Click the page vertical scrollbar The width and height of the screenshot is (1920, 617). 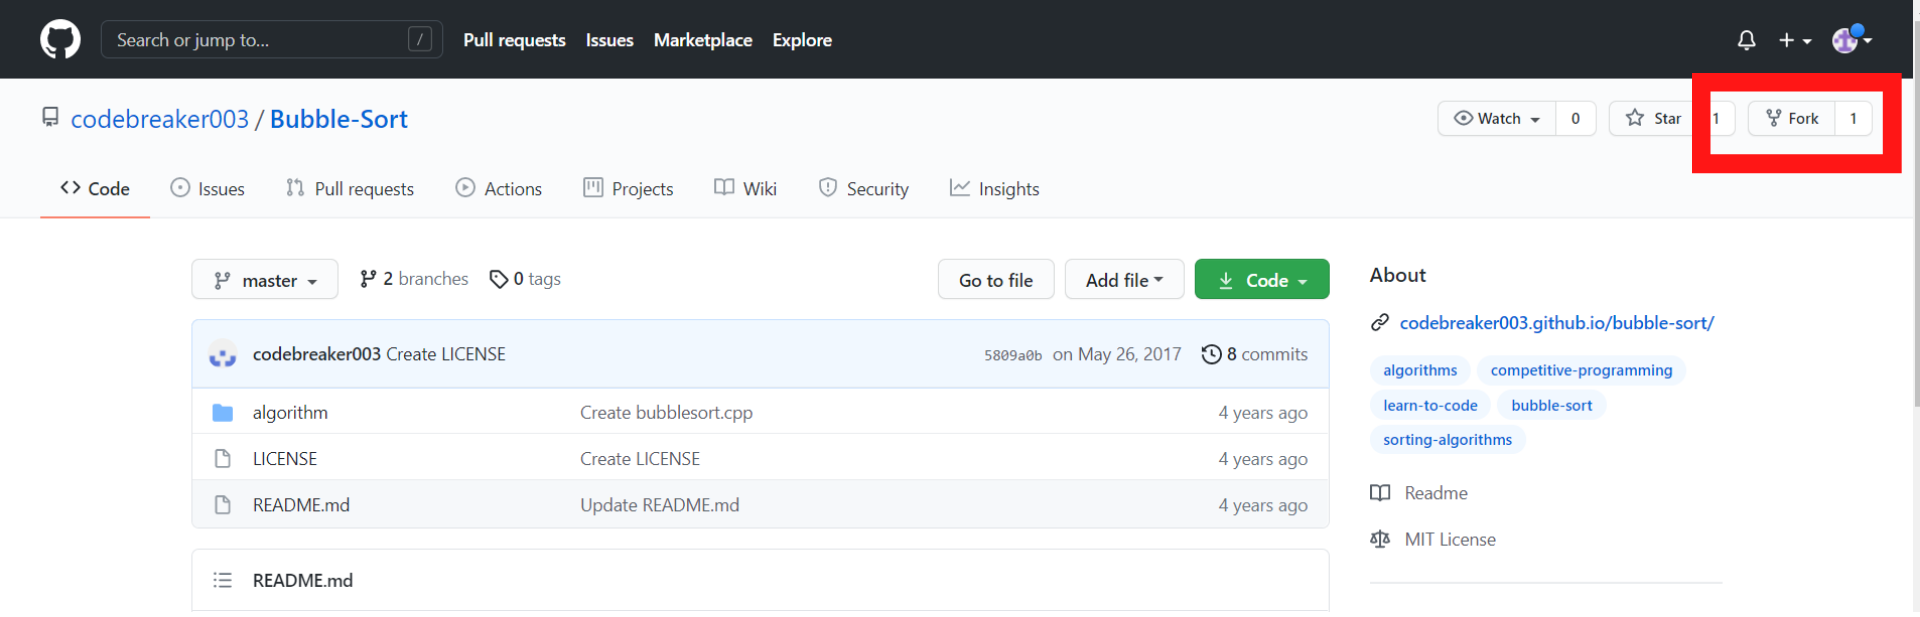point(1916,215)
